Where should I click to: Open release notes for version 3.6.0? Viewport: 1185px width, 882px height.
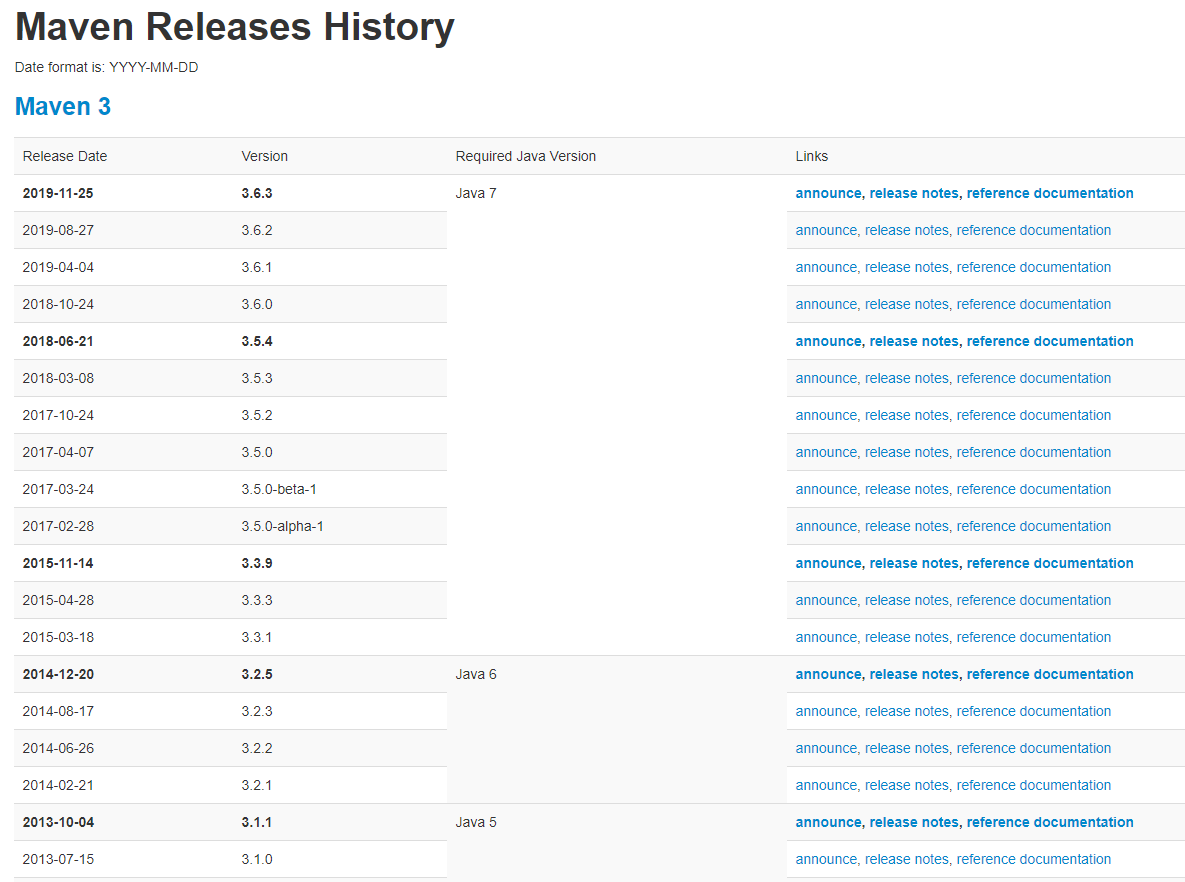pos(907,305)
